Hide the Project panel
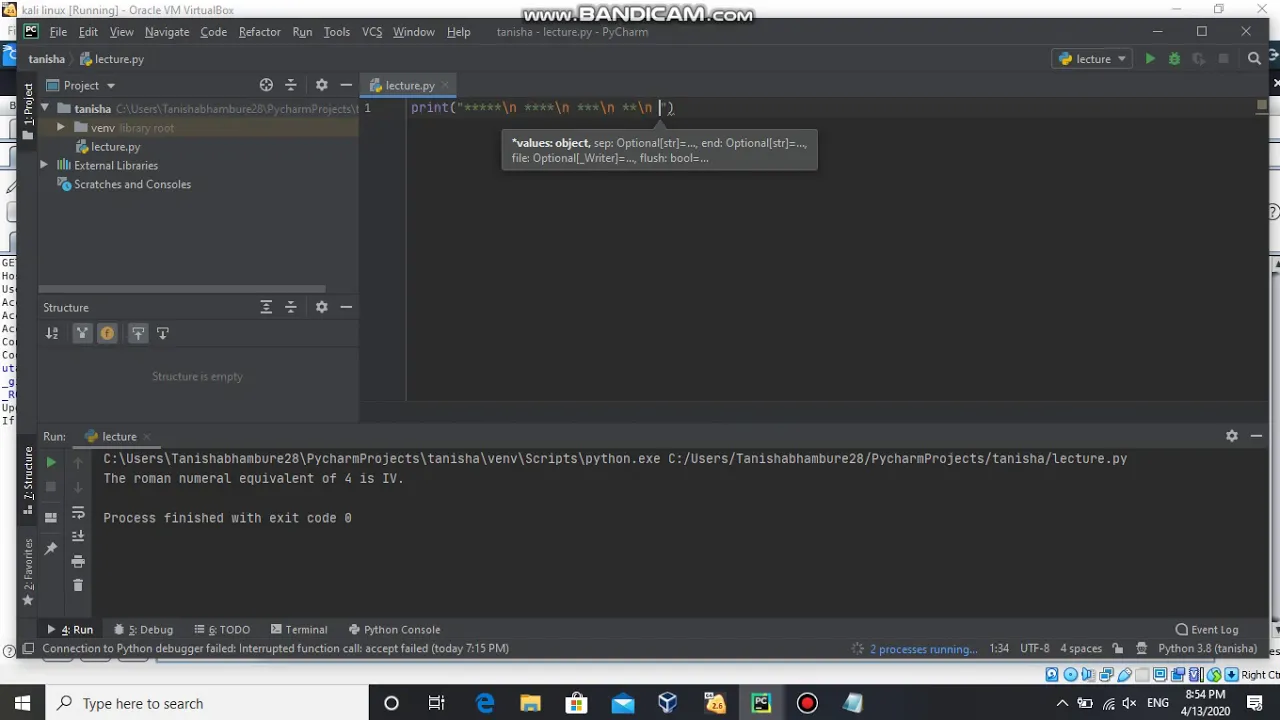Screen dimensions: 1280x720 click(x=346, y=85)
